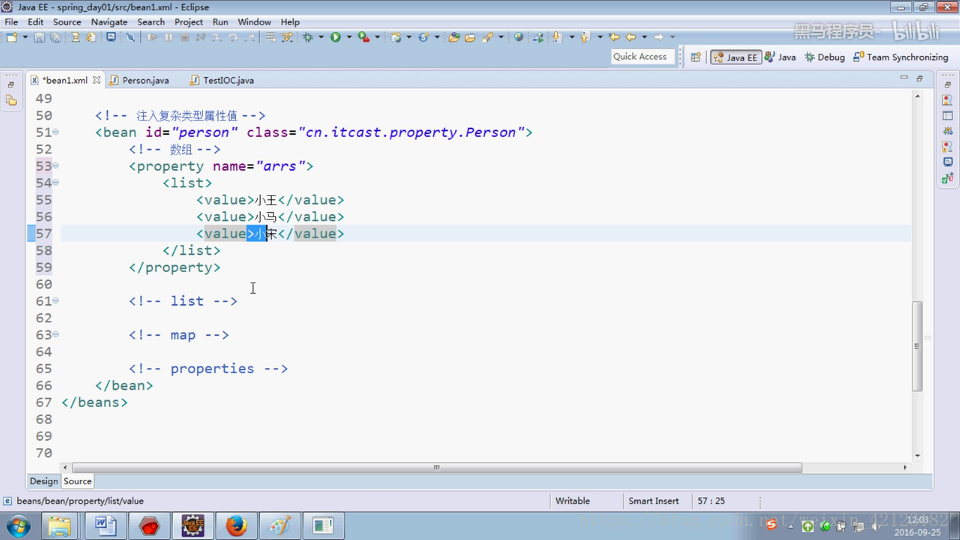Click the debug Resume toolbar icon
The image size is (960, 540).
152,37
